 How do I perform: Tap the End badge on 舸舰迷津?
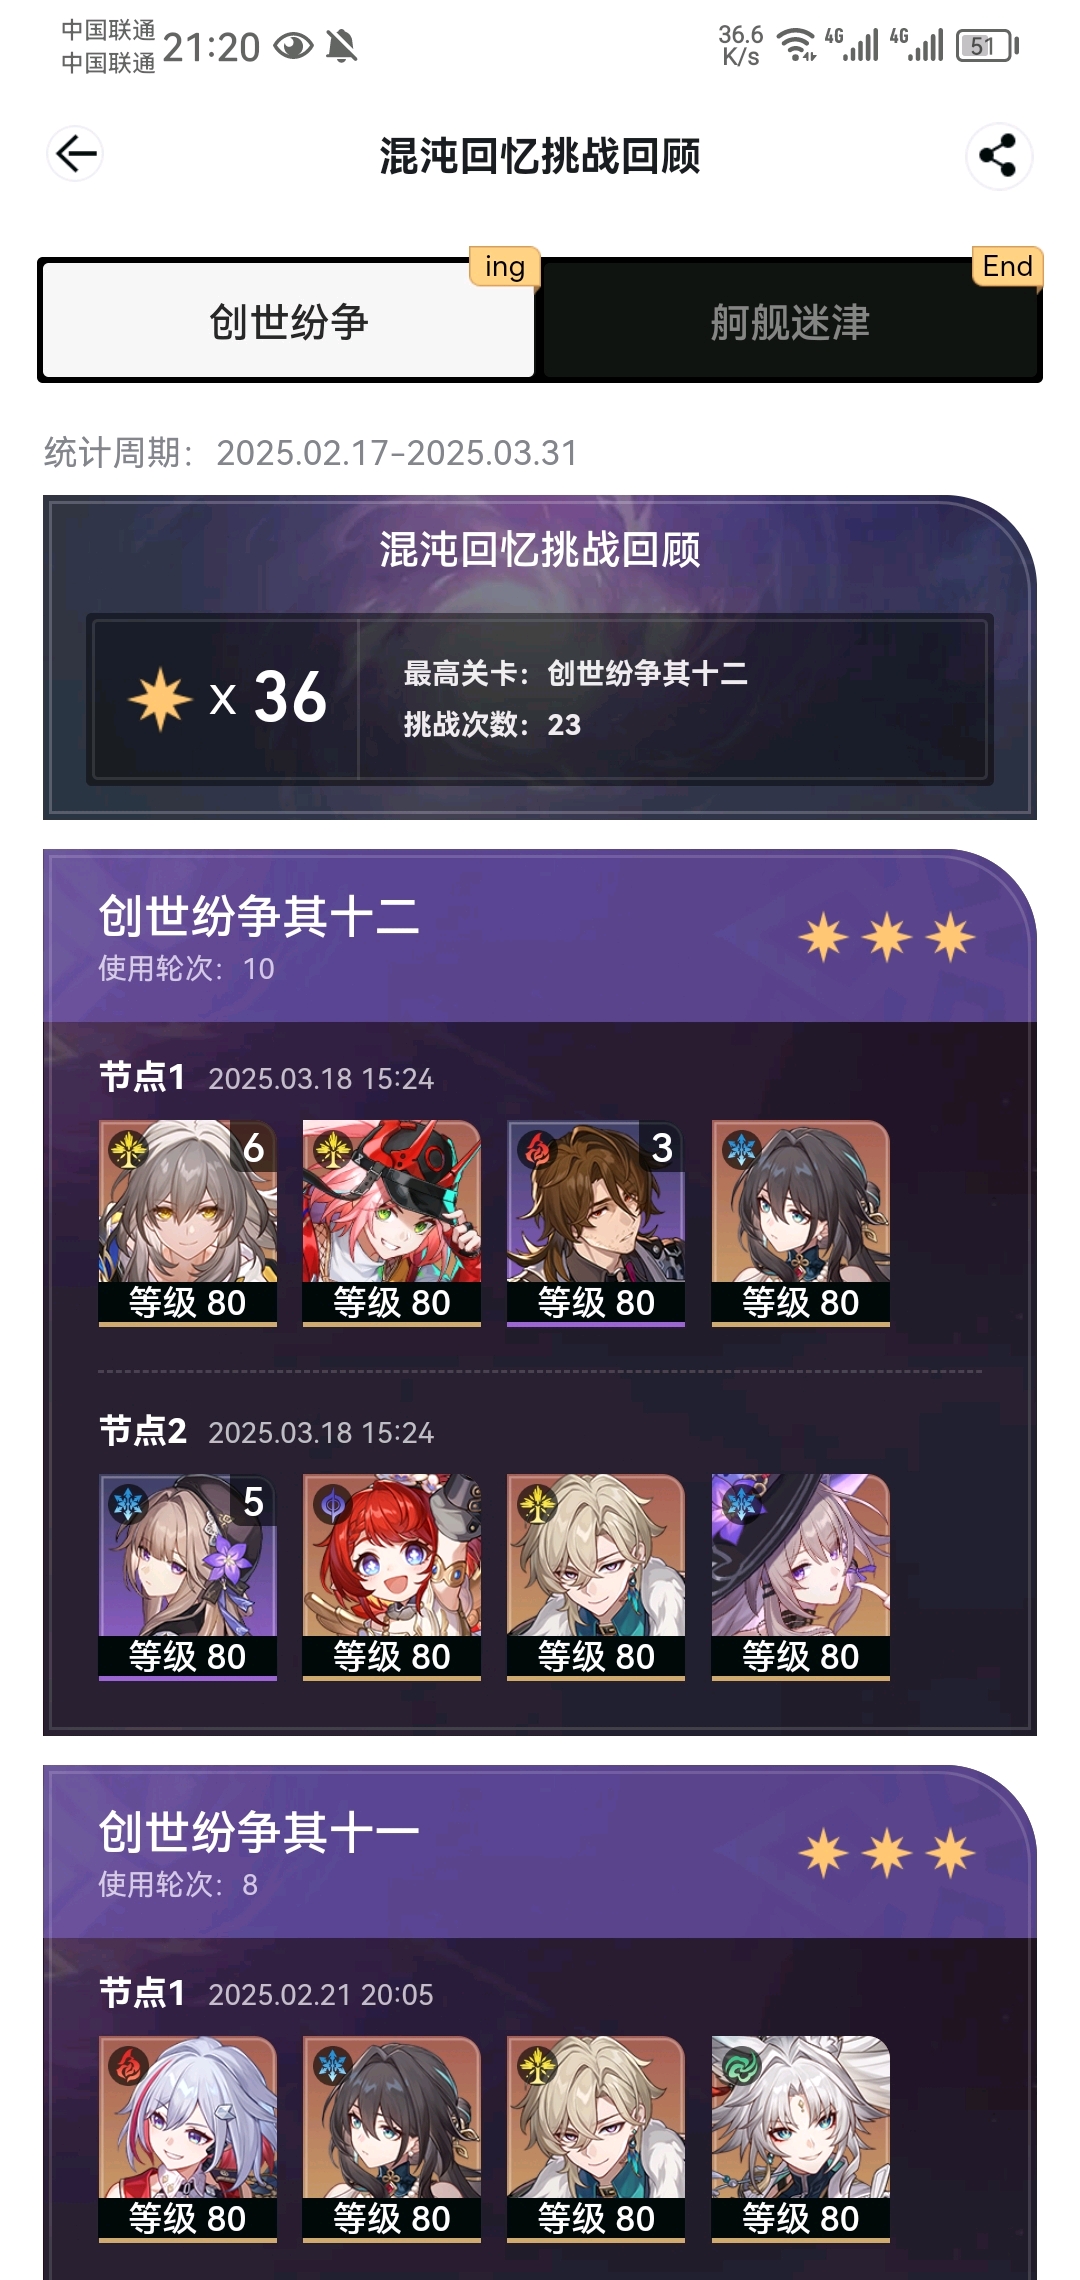coord(1007,266)
